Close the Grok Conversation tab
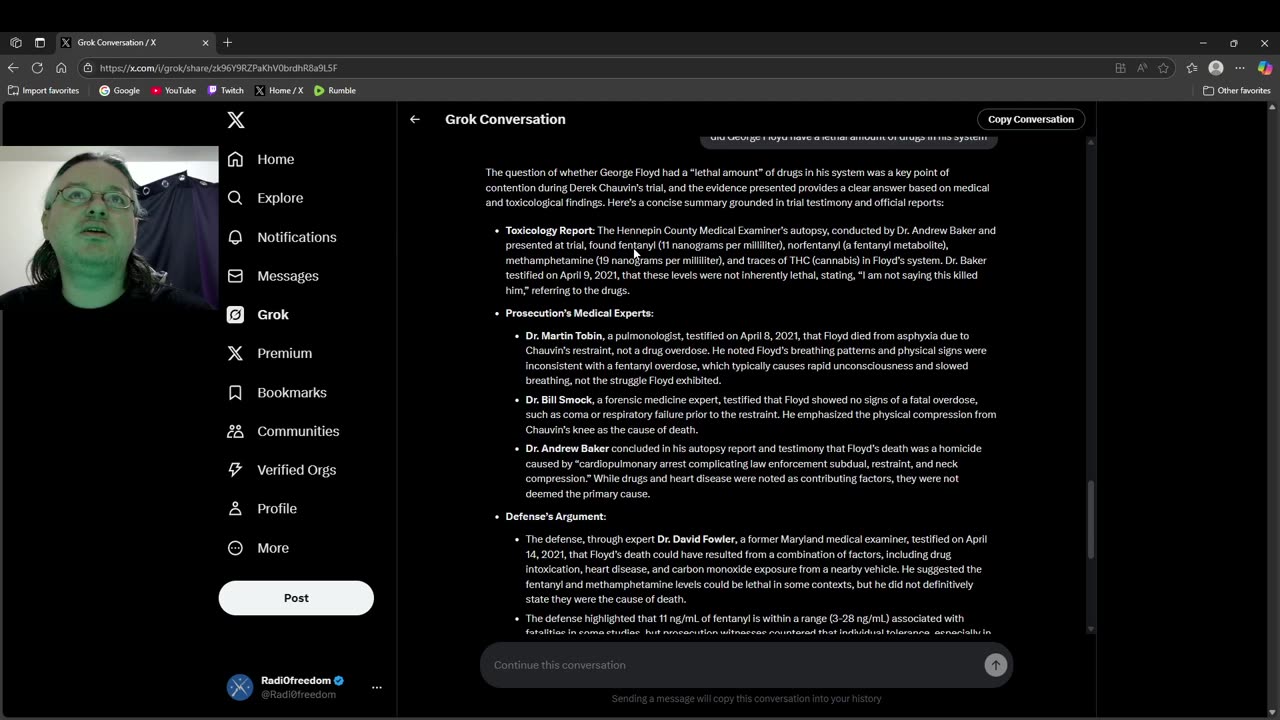This screenshot has width=1280, height=720. [206, 43]
